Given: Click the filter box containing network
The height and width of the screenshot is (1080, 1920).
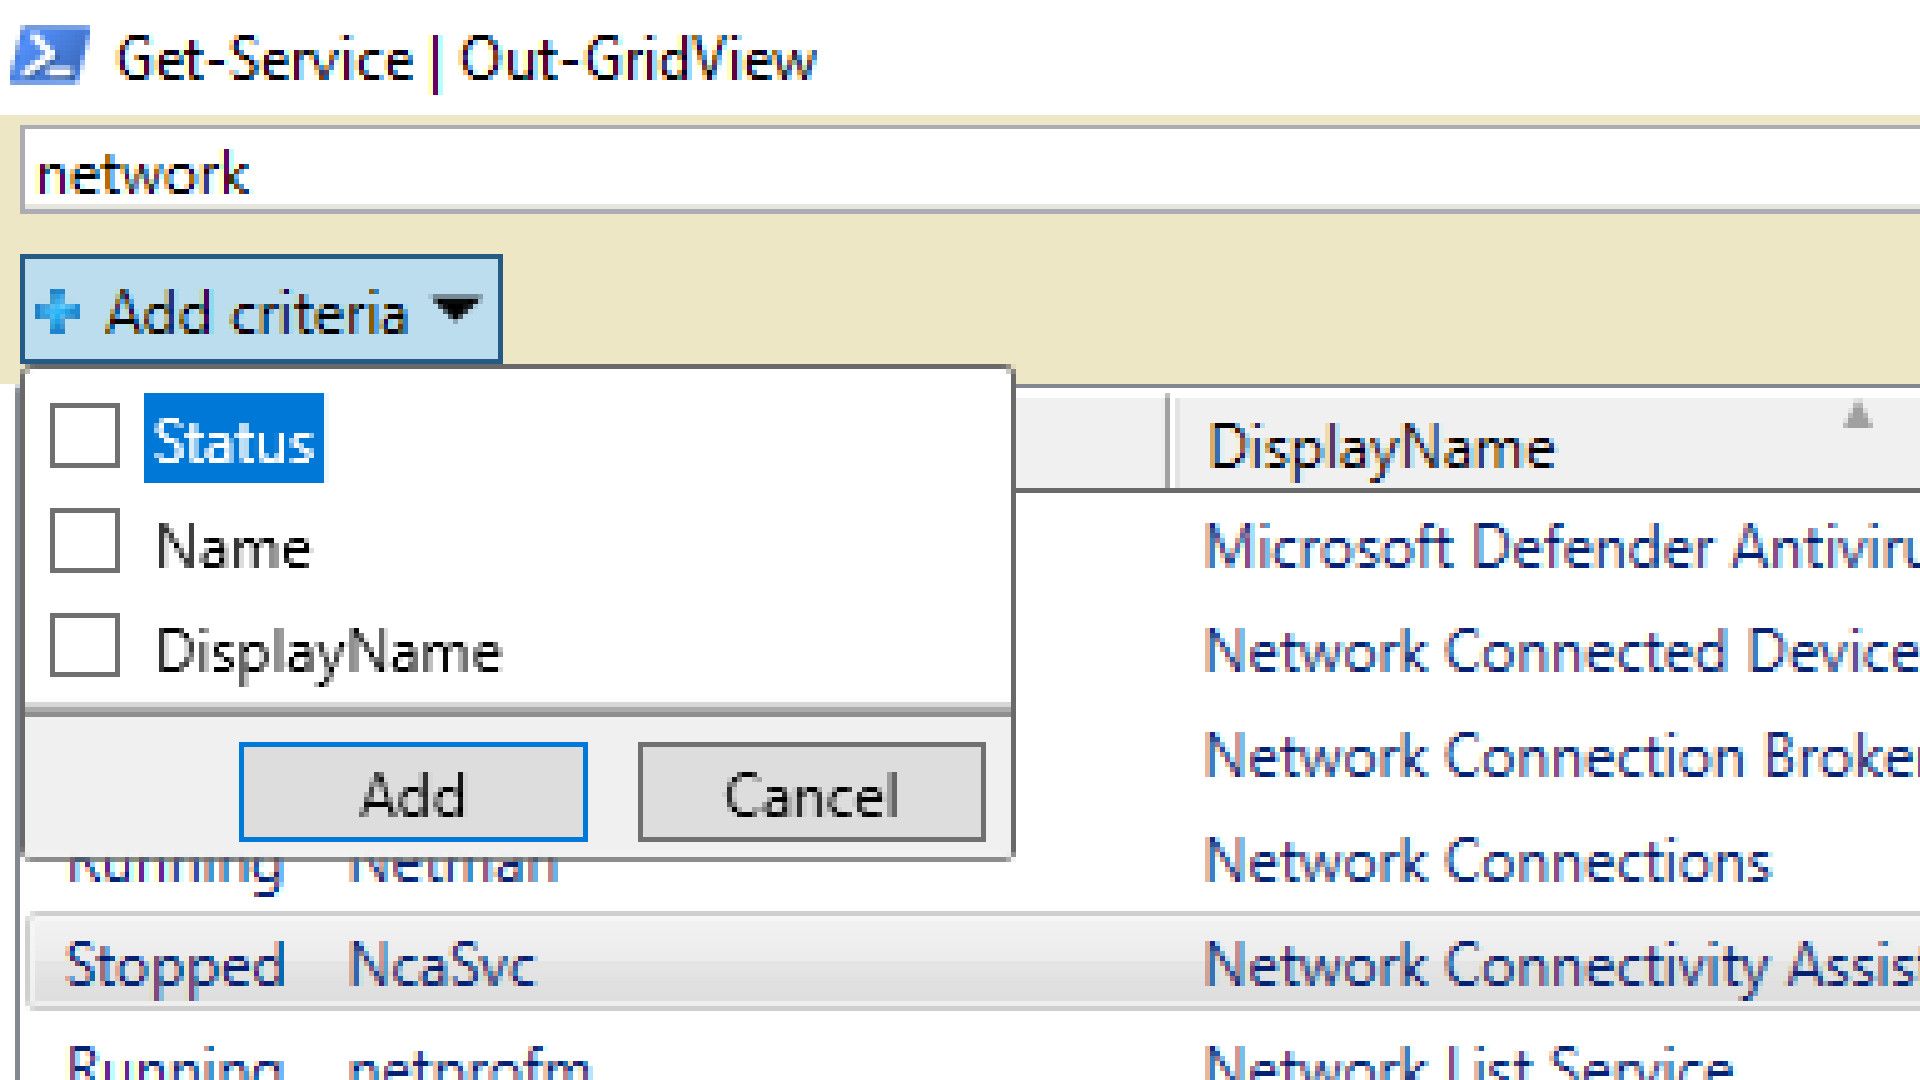Looking at the screenshot, I should point(970,170).
